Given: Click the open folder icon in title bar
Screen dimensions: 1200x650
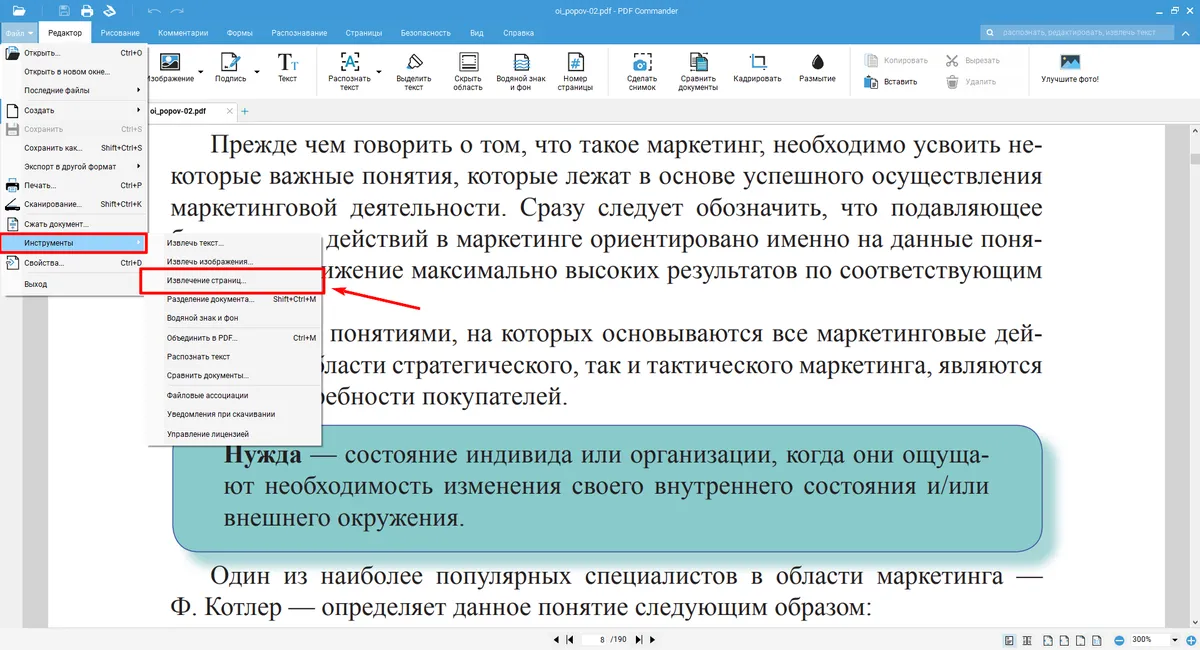Looking at the screenshot, I should (19, 11).
